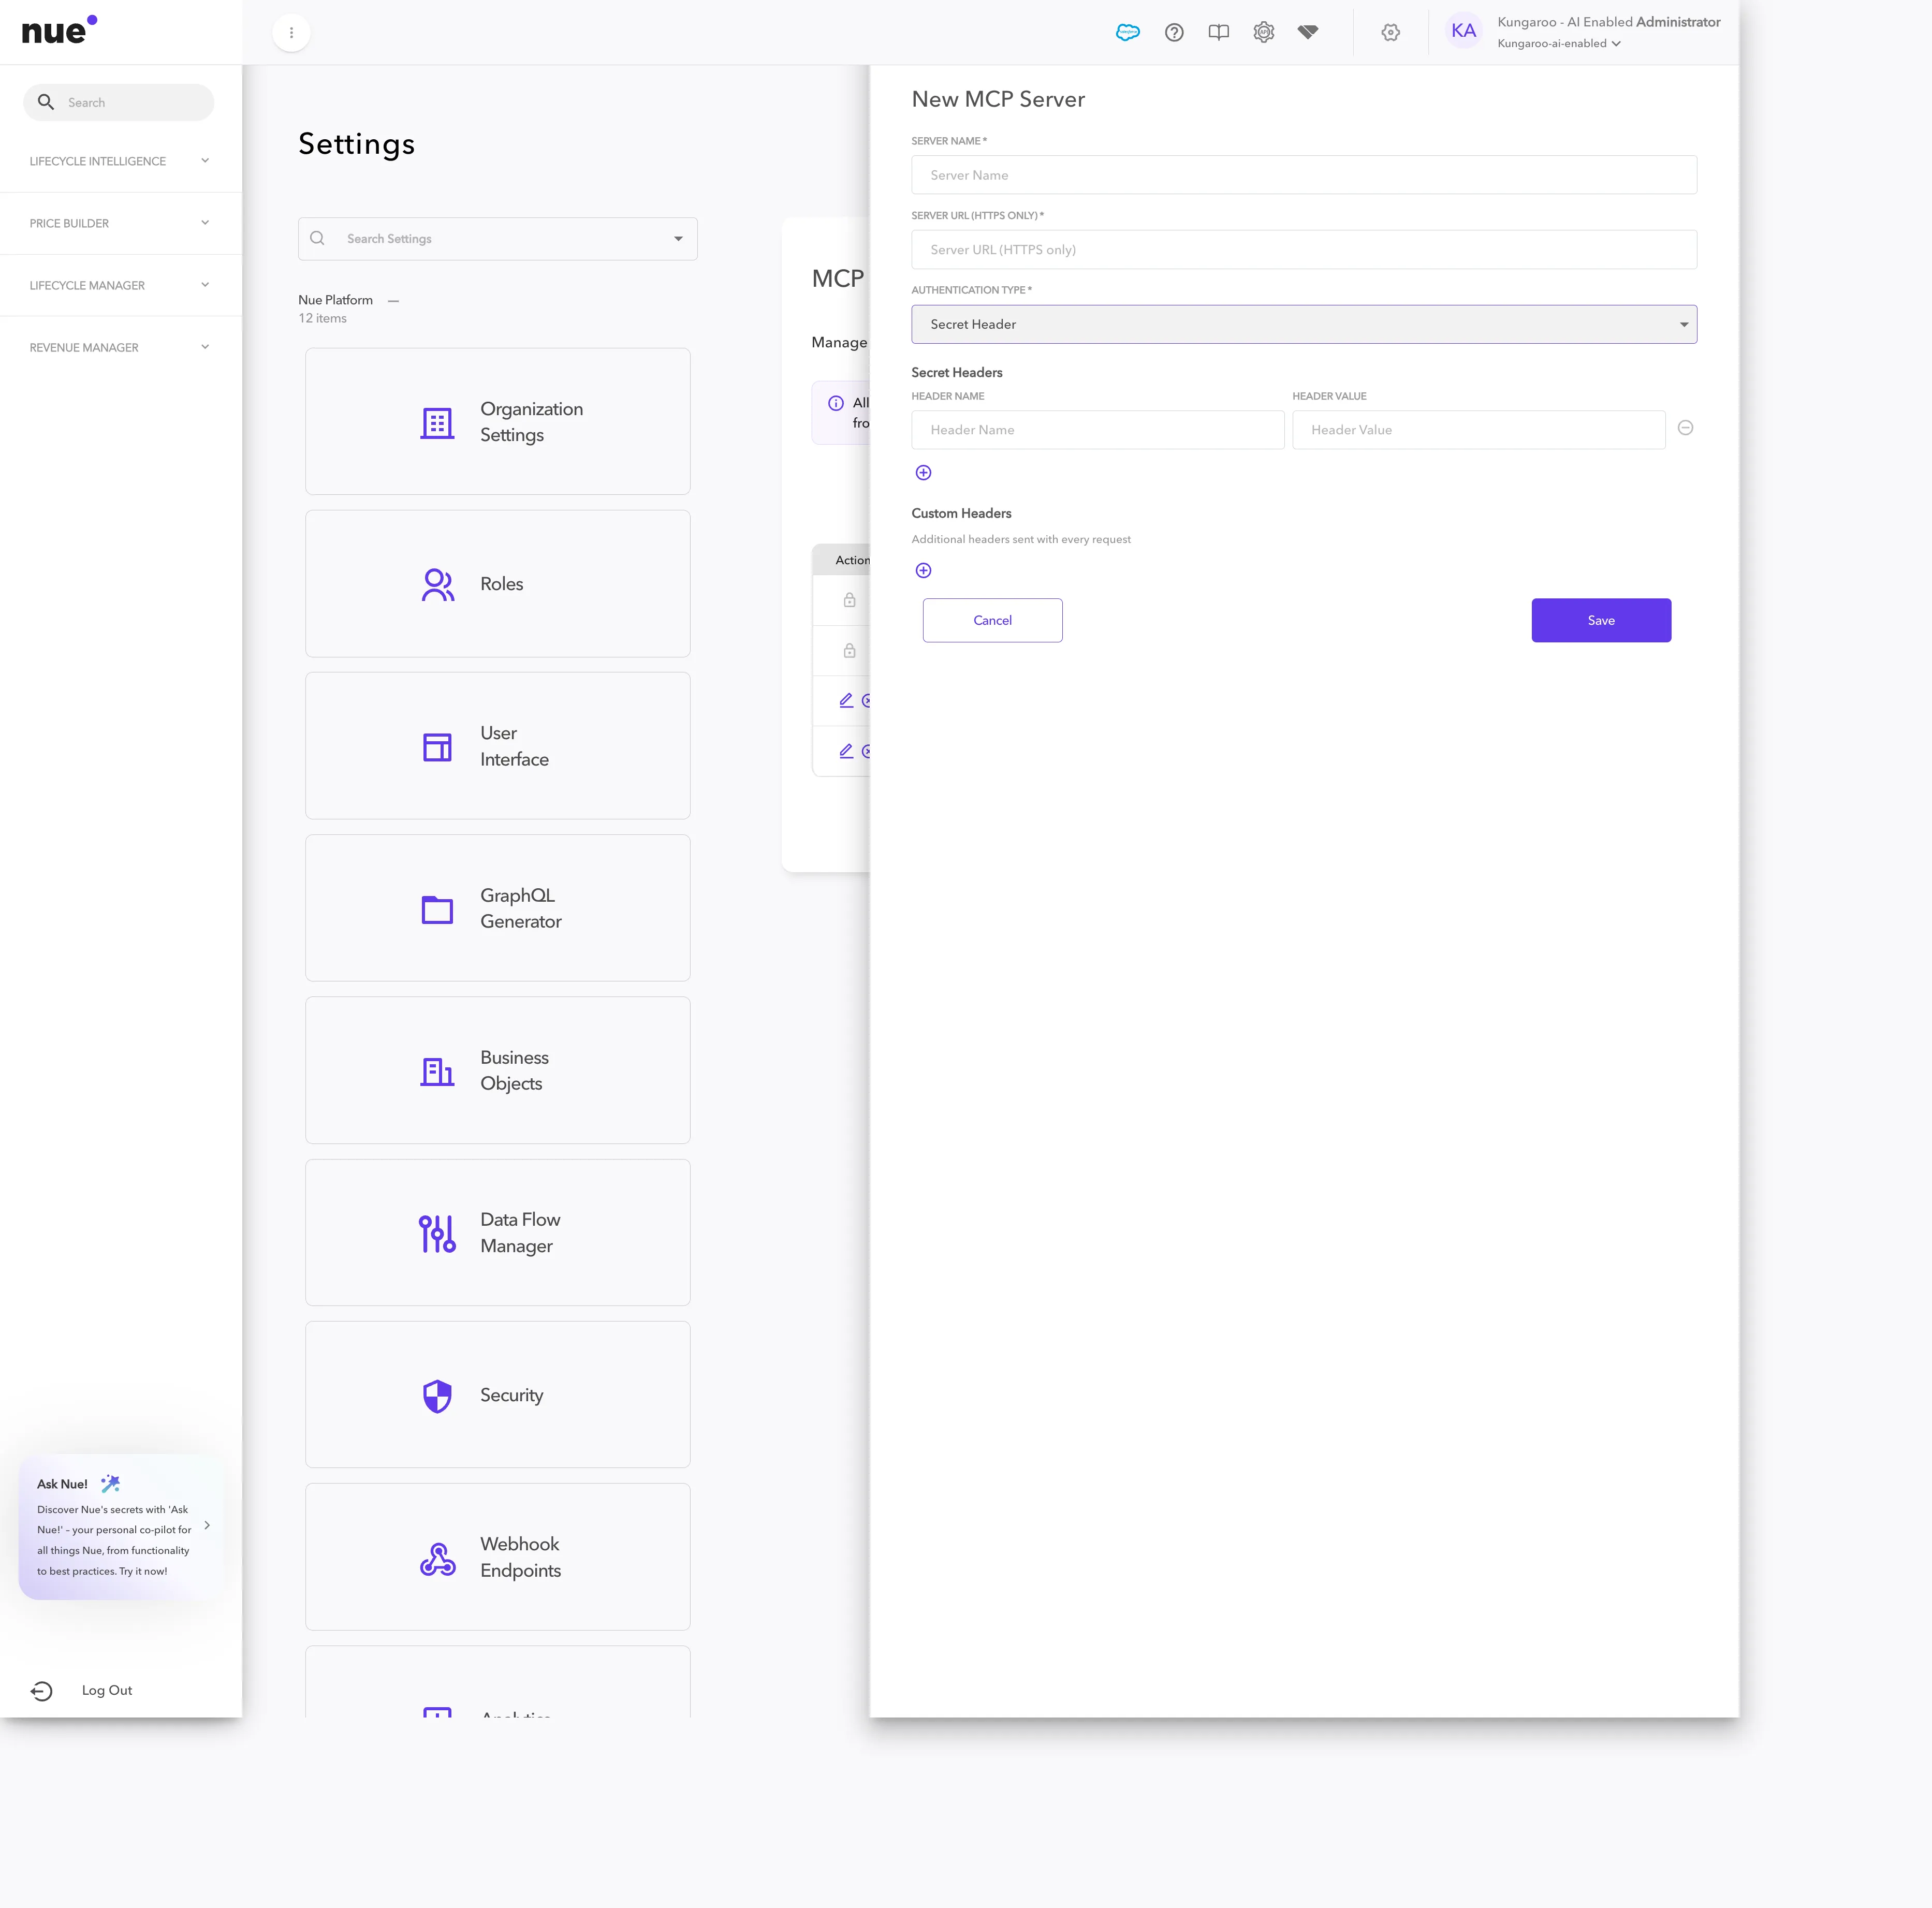The height and width of the screenshot is (1908, 1932).
Task: Open the Kungaroo-ai-enabled tenant dropdown
Action: pyautogui.click(x=1558, y=43)
